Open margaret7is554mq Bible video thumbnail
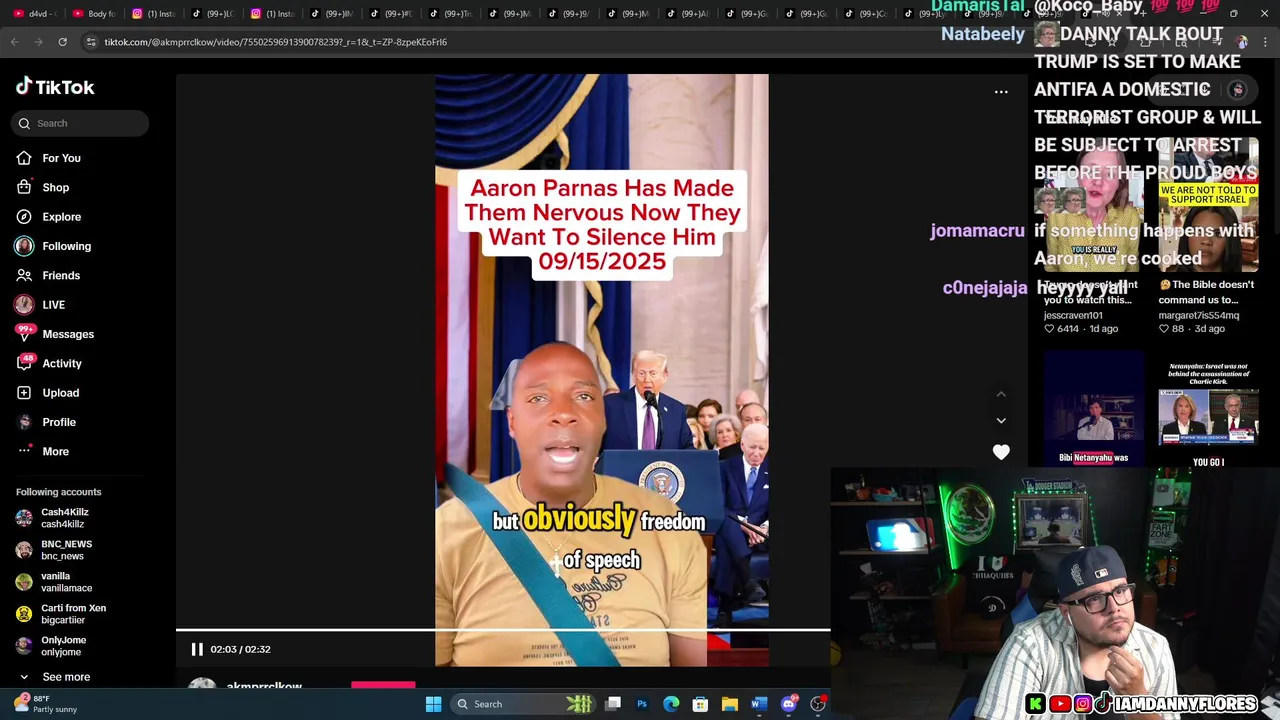Screen dimensions: 1280x720 click(x=1208, y=205)
